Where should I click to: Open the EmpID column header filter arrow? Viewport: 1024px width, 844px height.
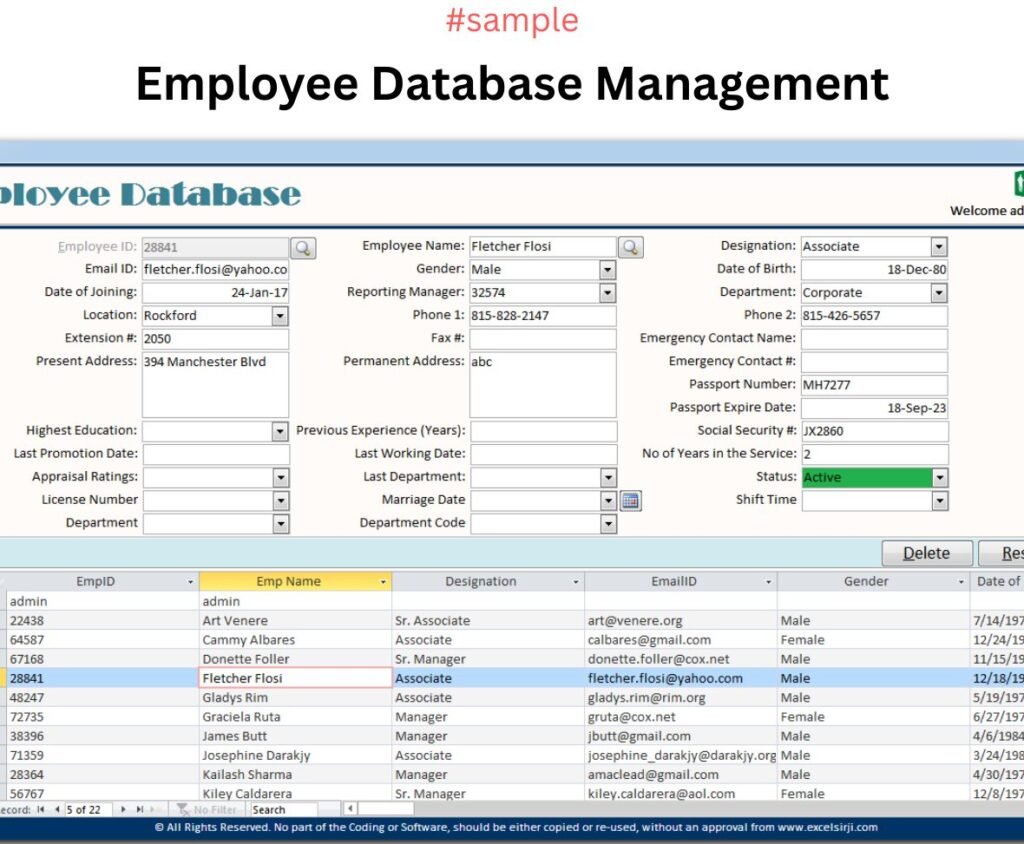click(190, 582)
